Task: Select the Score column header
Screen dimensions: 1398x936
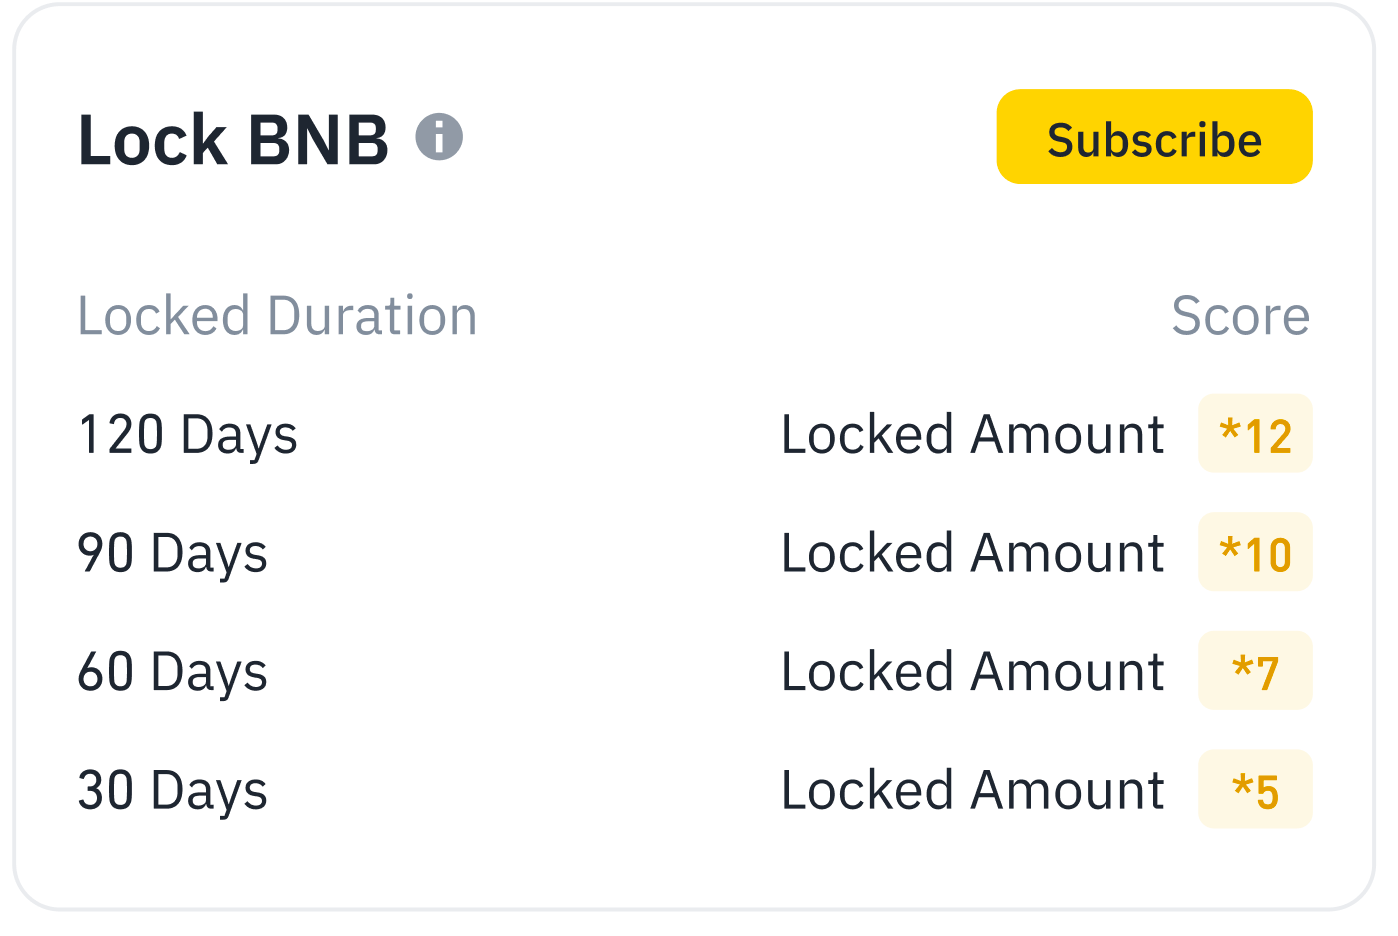Action: pyautogui.click(x=1240, y=316)
